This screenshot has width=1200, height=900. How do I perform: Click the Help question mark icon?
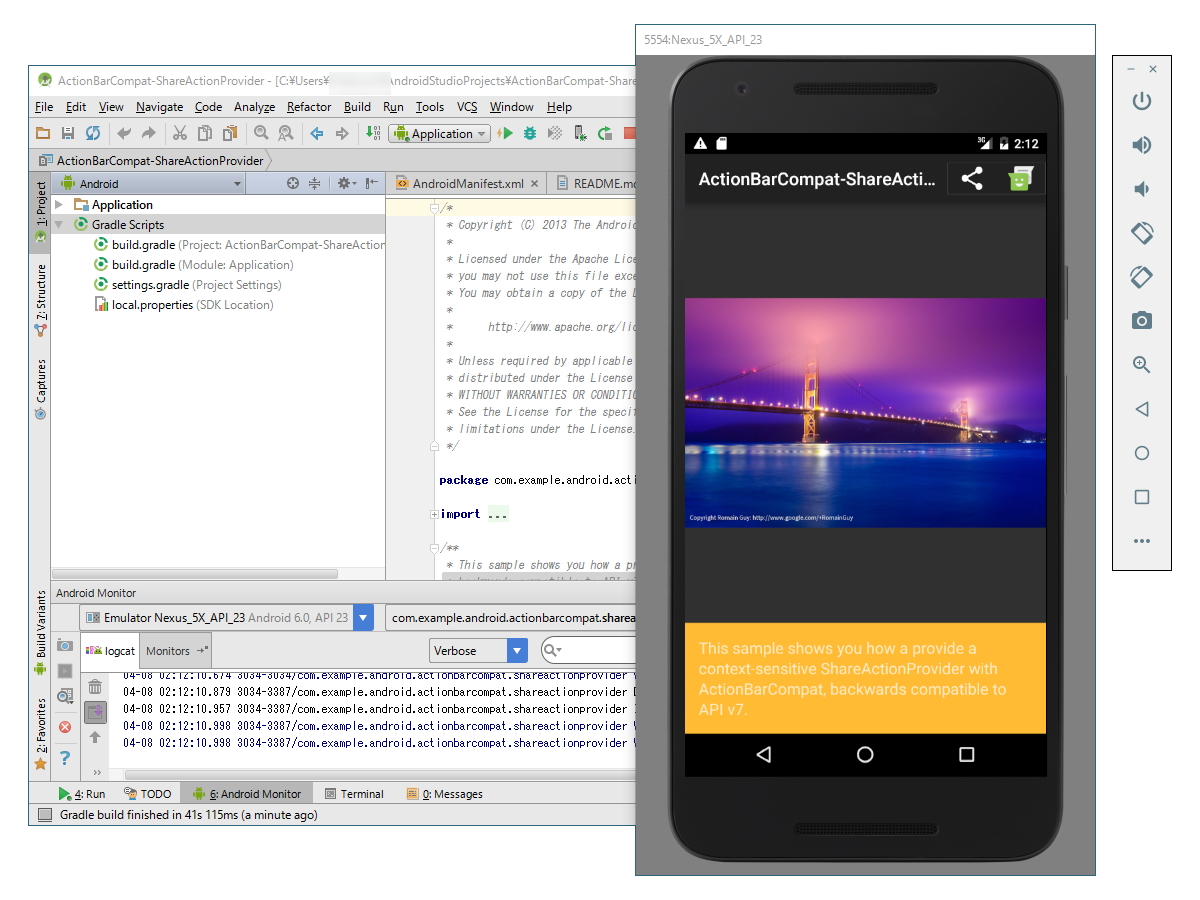coord(65,757)
